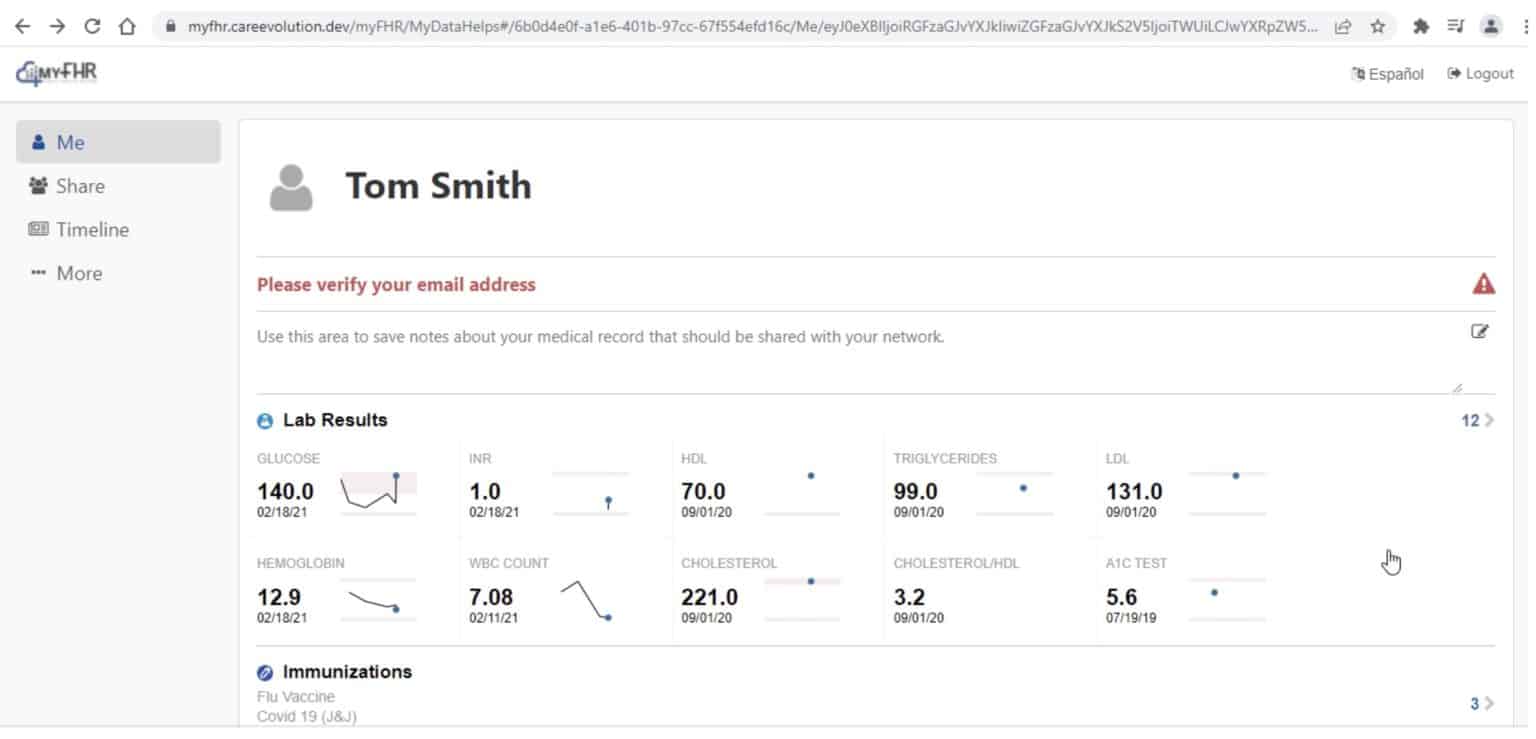Screen dimensions: 1536x739
Task: Click the verify your email address message
Action: [x=396, y=284]
